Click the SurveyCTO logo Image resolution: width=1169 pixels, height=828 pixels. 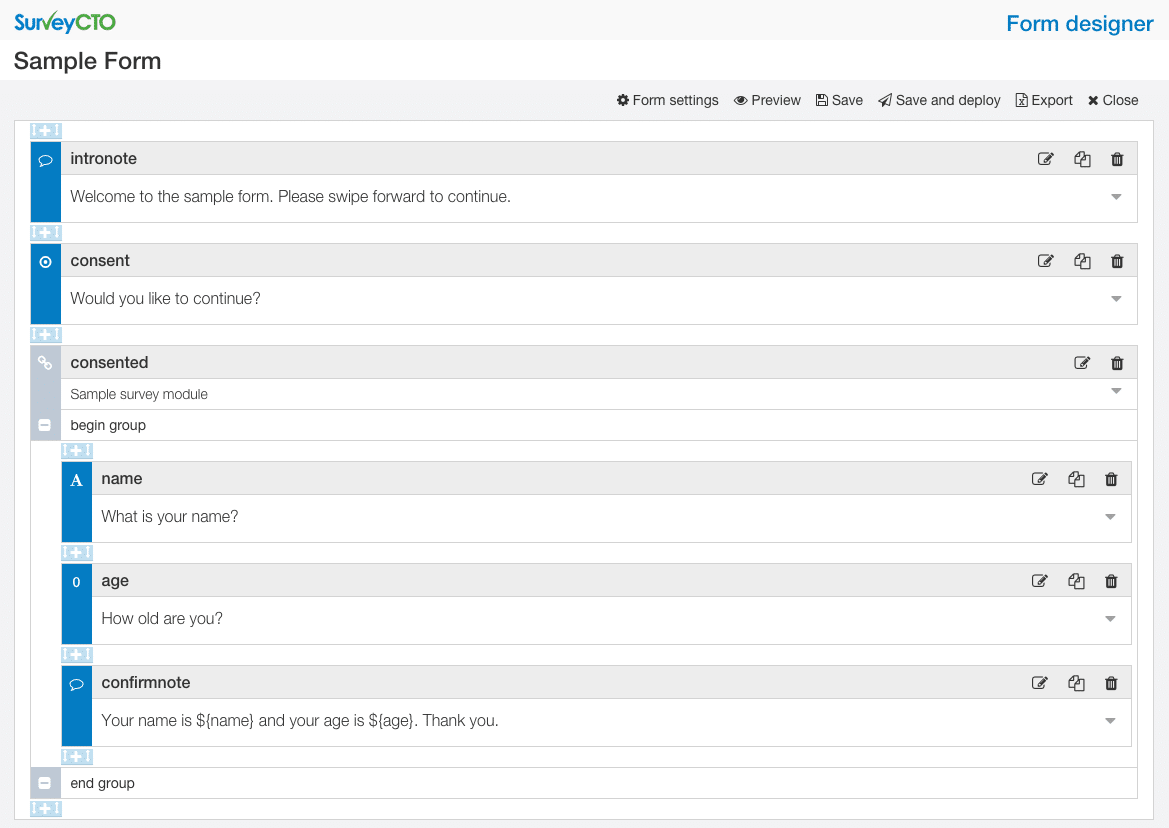[x=65, y=22]
